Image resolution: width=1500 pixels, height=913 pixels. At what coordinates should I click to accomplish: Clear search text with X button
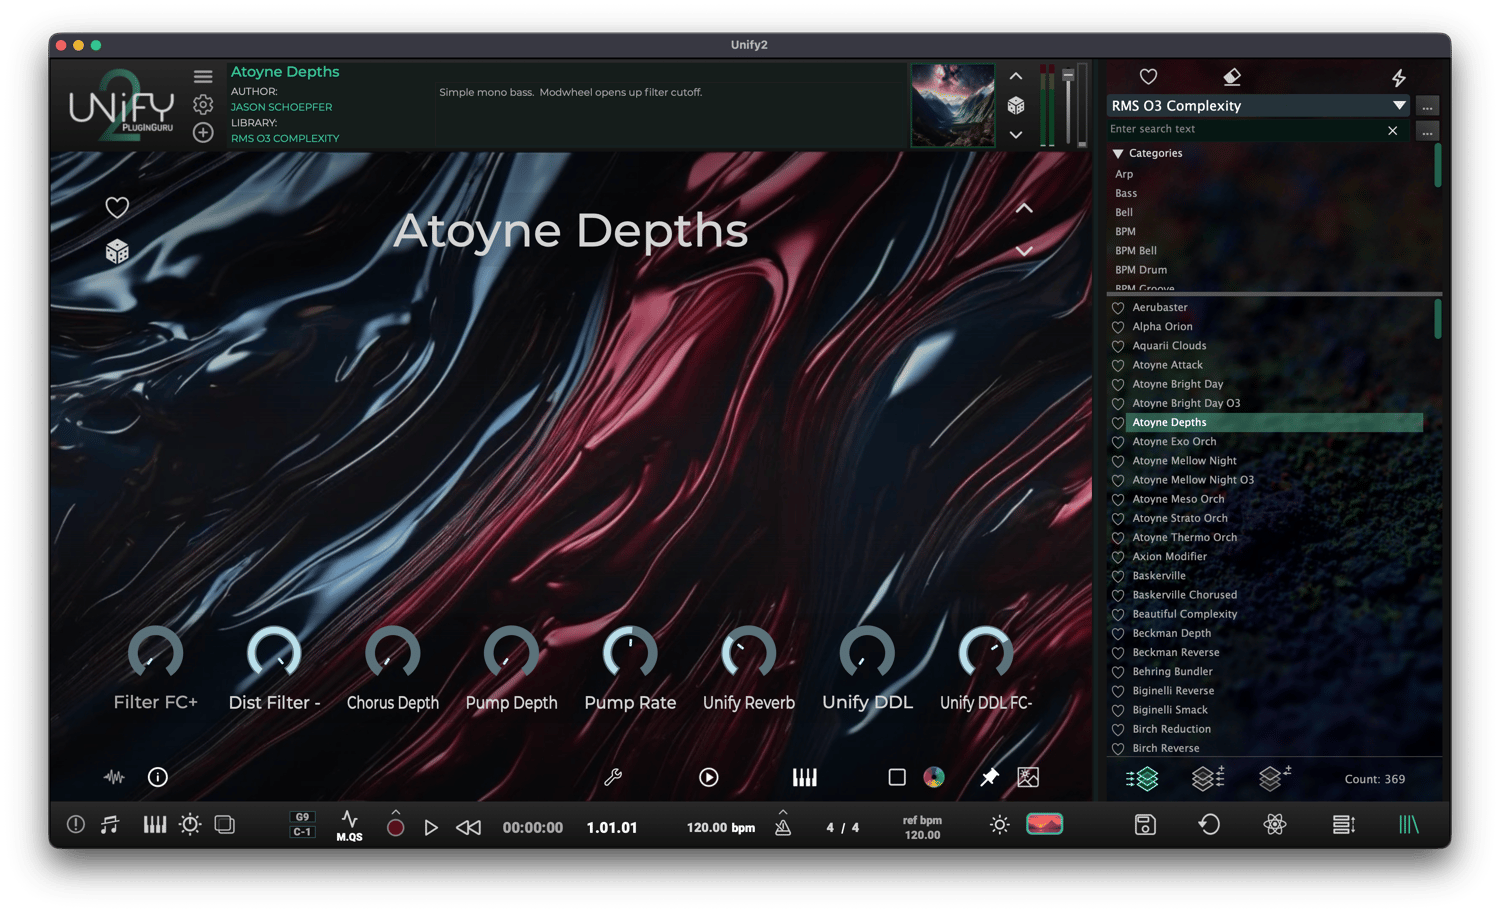pyautogui.click(x=1393, y=130)
